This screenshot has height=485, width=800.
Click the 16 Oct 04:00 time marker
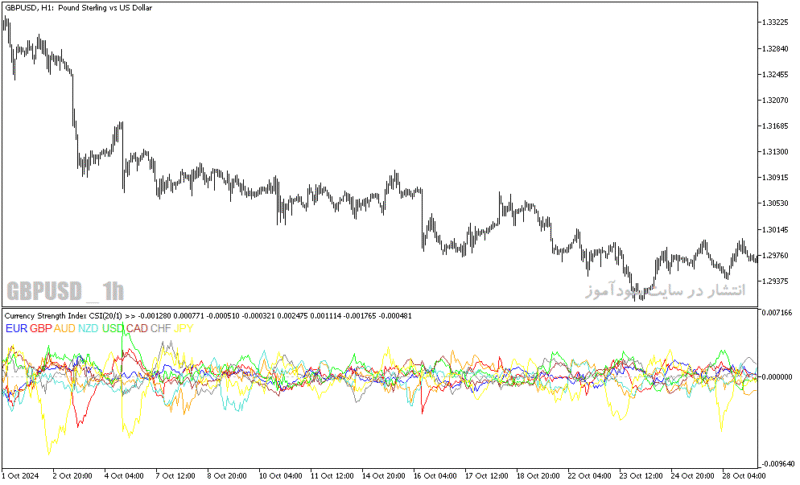pyautogui.click(x=435, y=476)
